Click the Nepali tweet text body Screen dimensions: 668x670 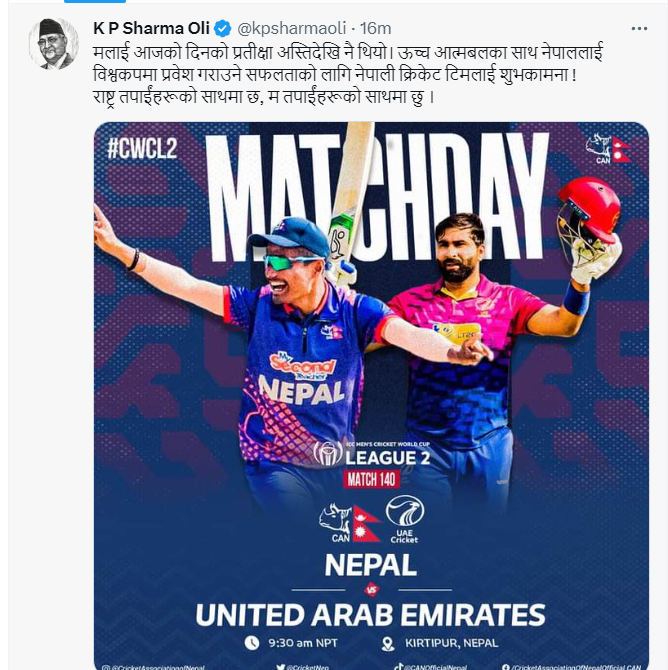click(347, 75)
